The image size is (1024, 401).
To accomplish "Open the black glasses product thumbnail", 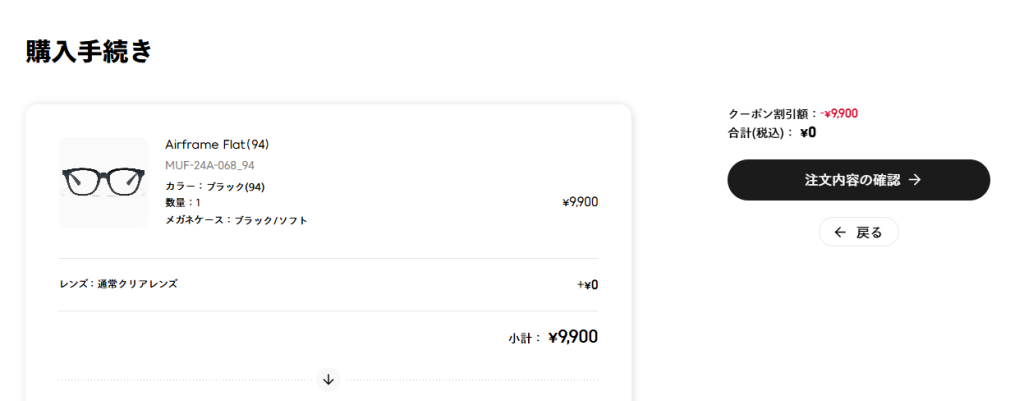I will pyautogui.click(x=103, y=182).
